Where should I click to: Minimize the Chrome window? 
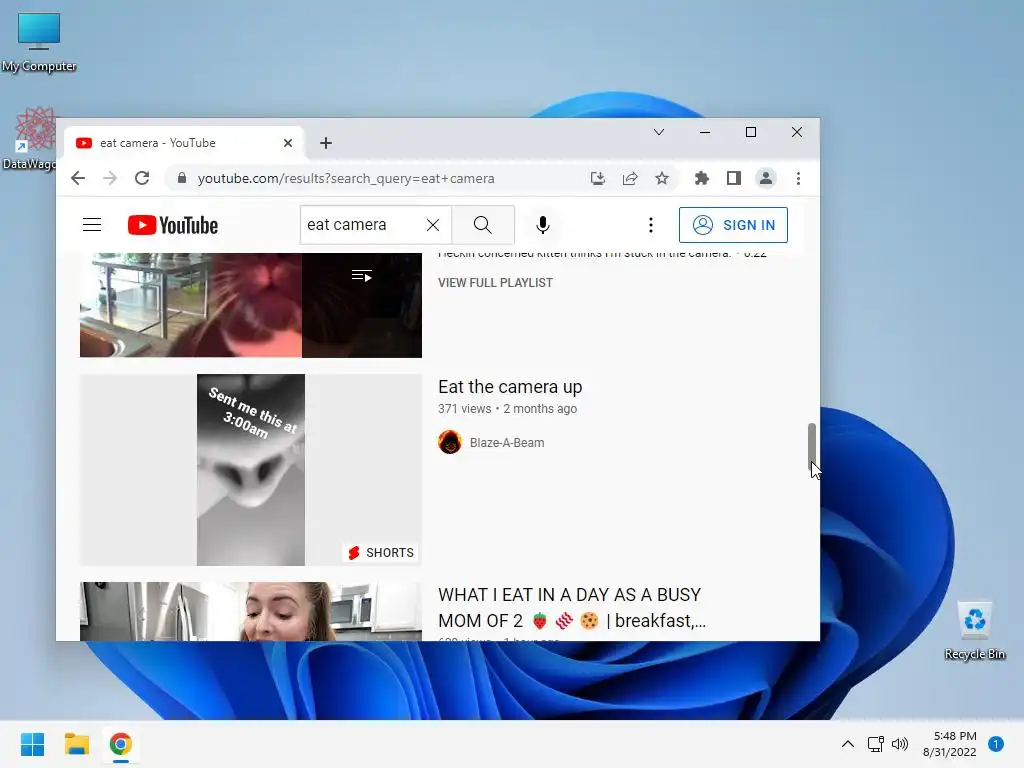click(705, 132)
